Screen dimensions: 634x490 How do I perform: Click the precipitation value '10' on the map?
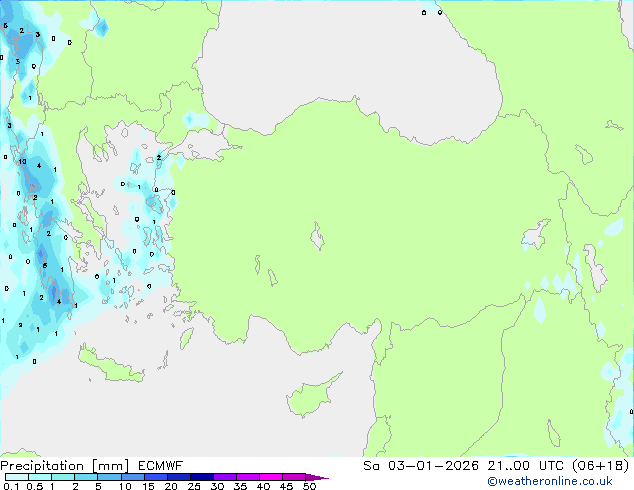tap(23, 161)
